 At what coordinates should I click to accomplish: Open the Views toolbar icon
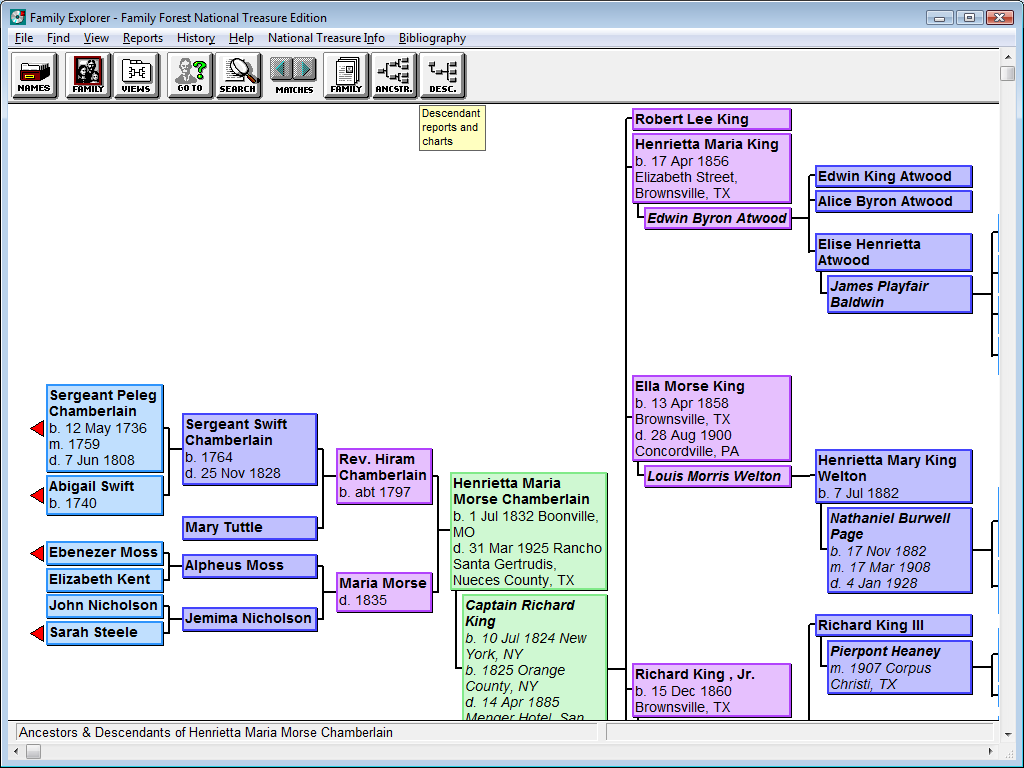(x=136, y=76)
